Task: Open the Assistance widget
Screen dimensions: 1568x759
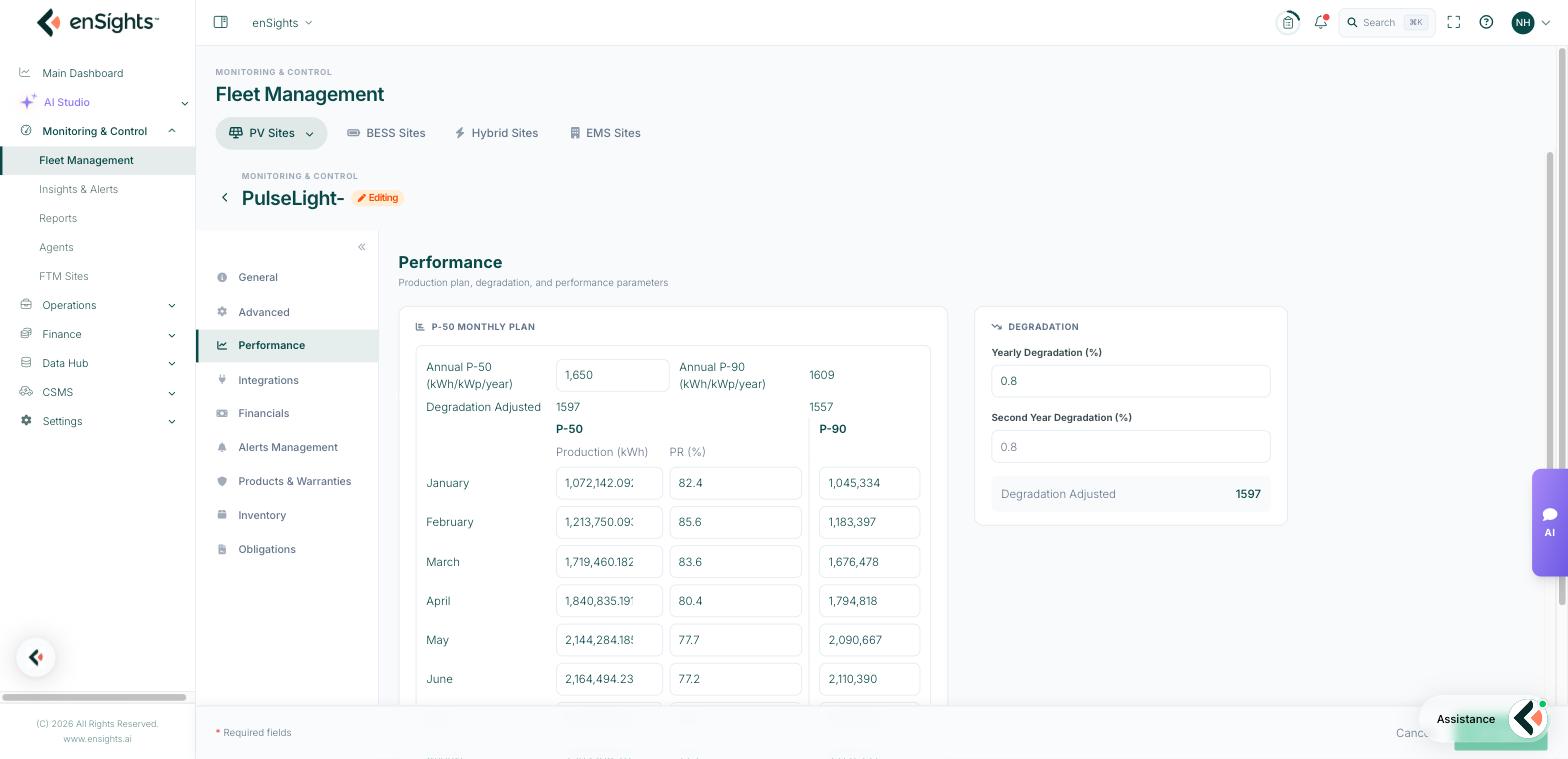Action: (1484, 718)
